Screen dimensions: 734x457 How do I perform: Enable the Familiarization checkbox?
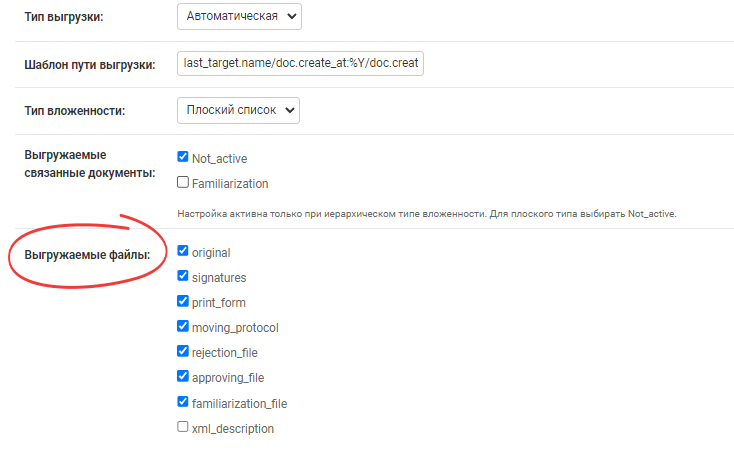183,182
